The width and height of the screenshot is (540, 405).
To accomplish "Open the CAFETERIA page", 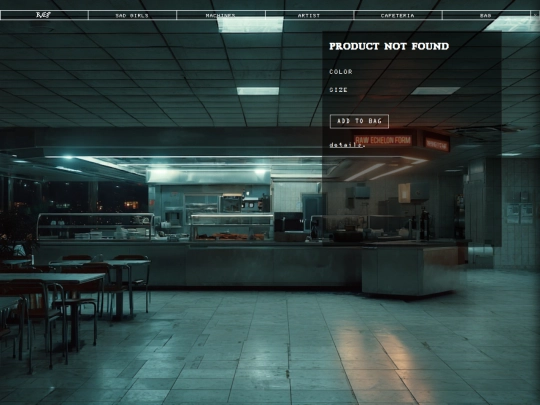I will pos(397,15).
